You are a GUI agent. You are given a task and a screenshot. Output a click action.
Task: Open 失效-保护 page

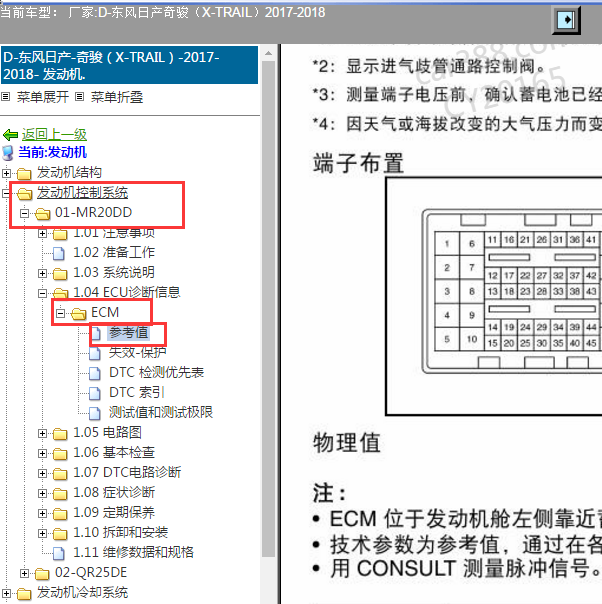click(x=138, y=352)
